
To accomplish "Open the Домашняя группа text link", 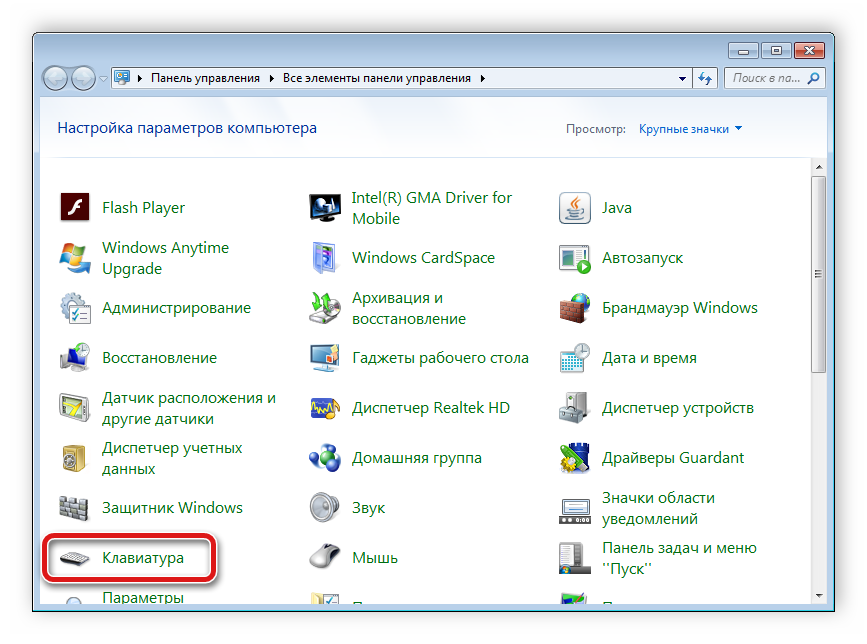I will [417, 458].
